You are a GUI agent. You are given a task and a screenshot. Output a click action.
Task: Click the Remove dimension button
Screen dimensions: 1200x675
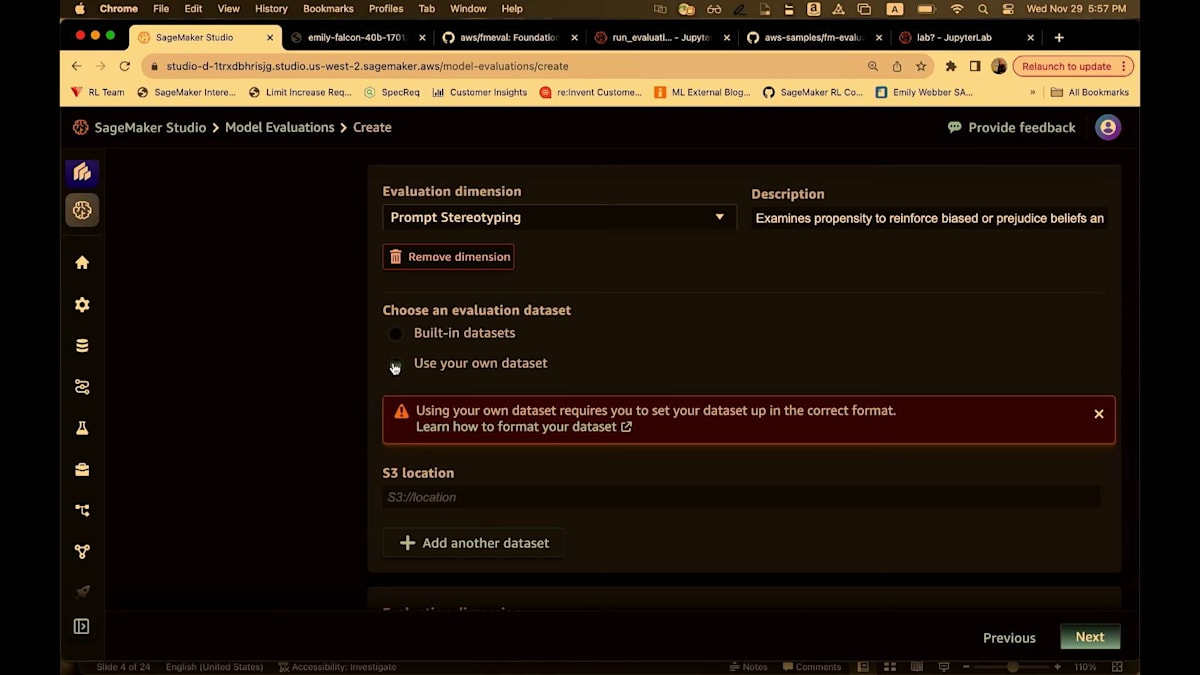[448, 257]
